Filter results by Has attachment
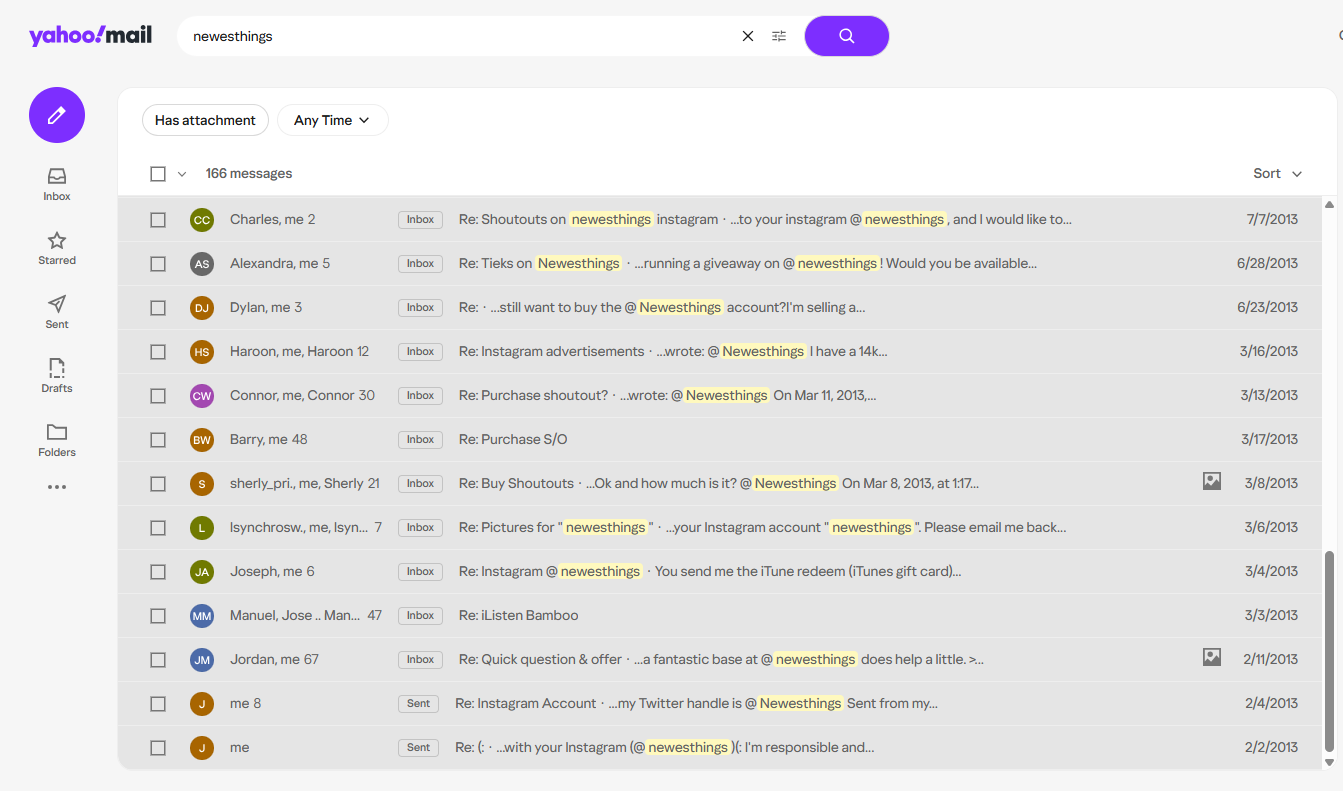 pos(206,120)
